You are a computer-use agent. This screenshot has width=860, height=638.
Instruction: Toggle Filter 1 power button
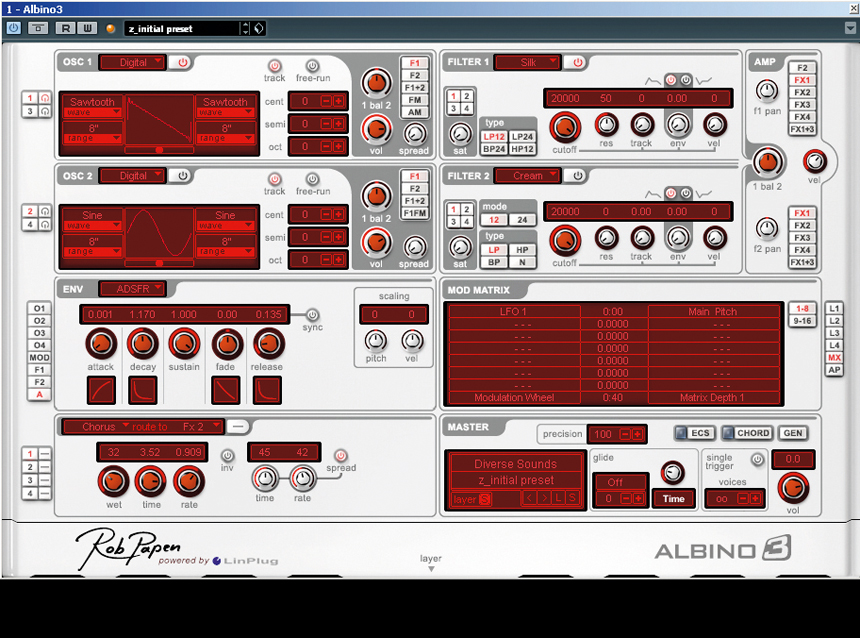pos(578,63)
